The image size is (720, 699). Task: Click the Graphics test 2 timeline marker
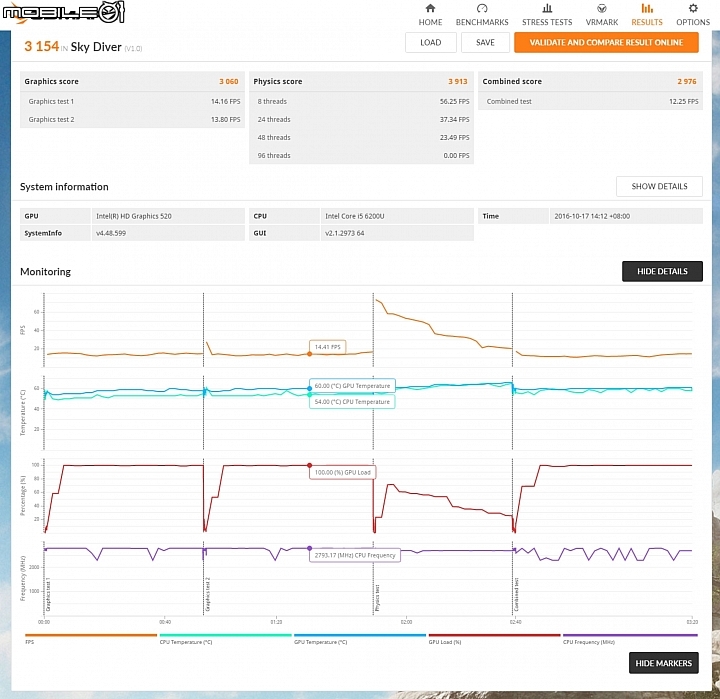208,594
